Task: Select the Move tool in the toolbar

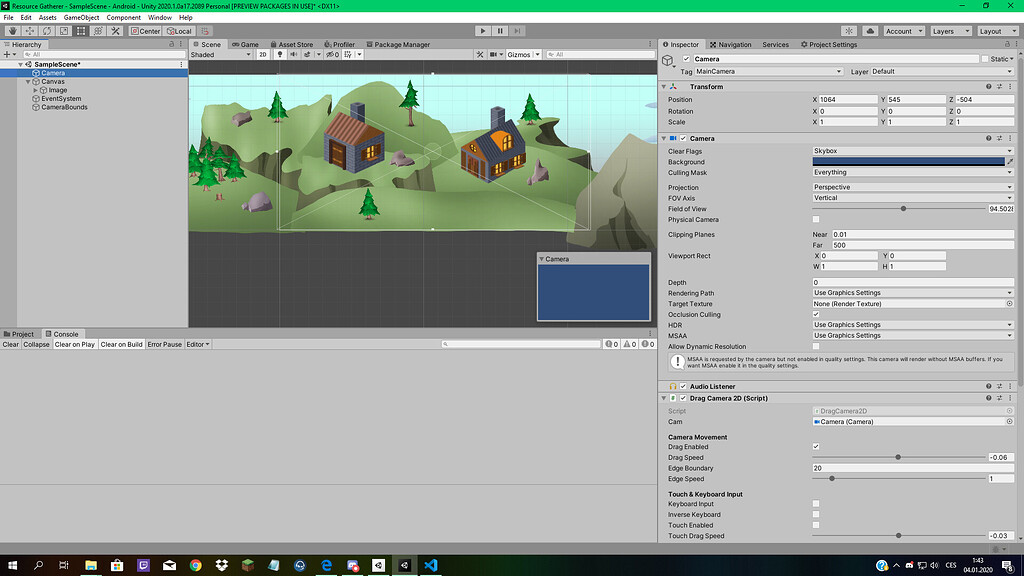Action: pyautogui.click(x=29, y=30)
